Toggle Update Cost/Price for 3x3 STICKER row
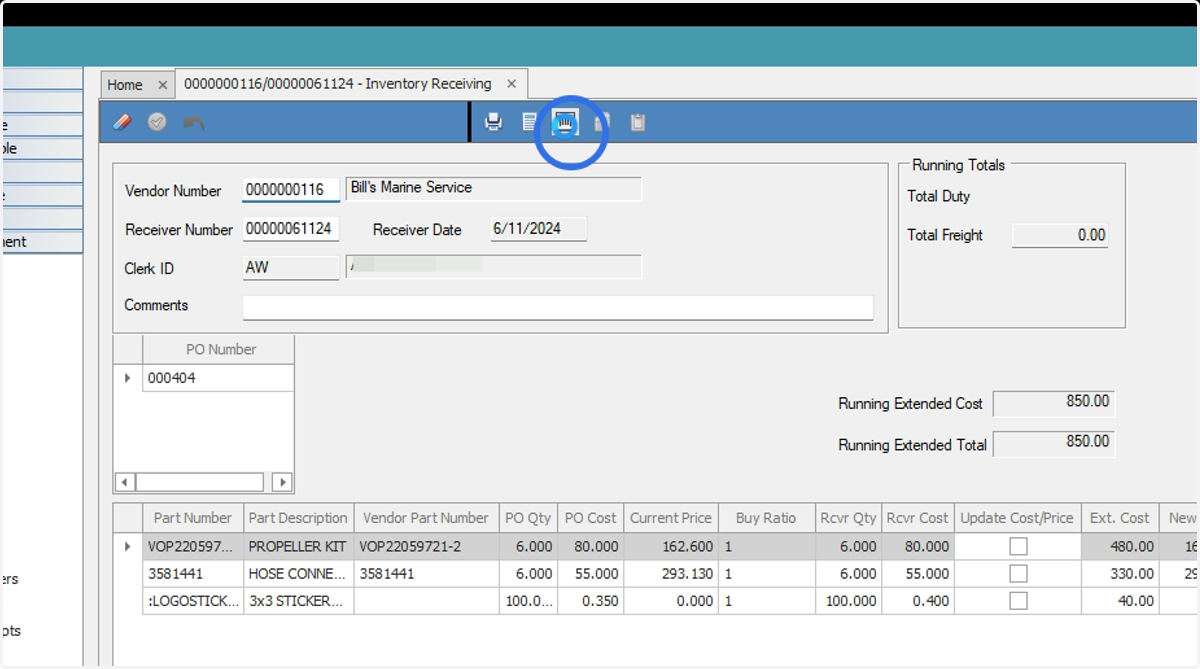The image size is (1200, 669). coord(1018,601)
